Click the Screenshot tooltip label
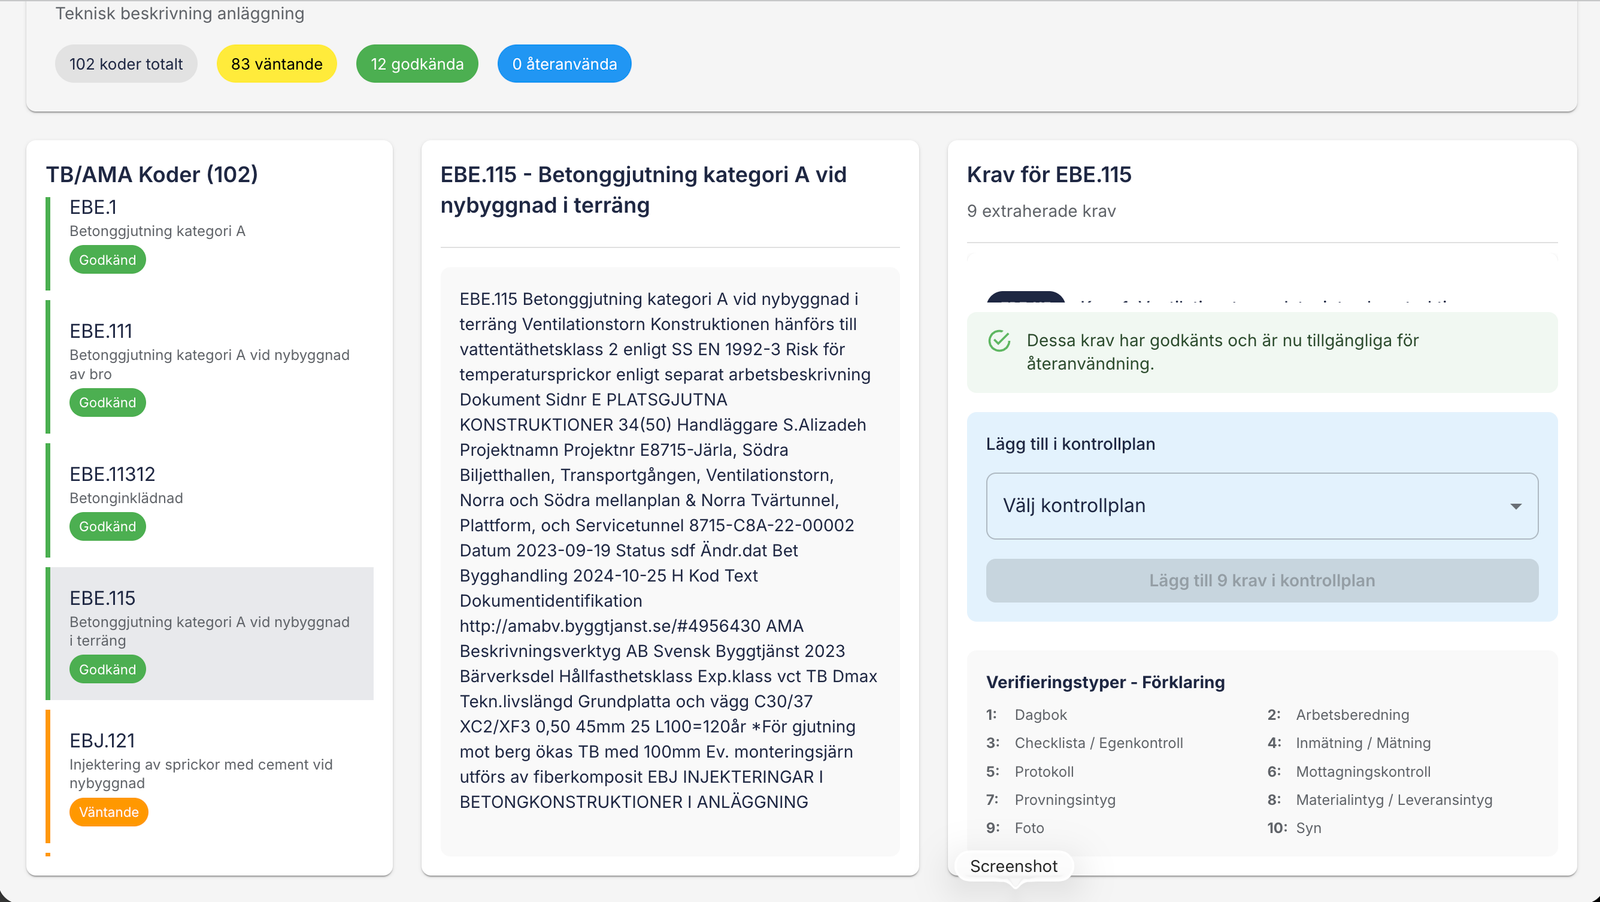Image resolution: width=1600 pixels, height=902 pixels. tap(1013, 866)
